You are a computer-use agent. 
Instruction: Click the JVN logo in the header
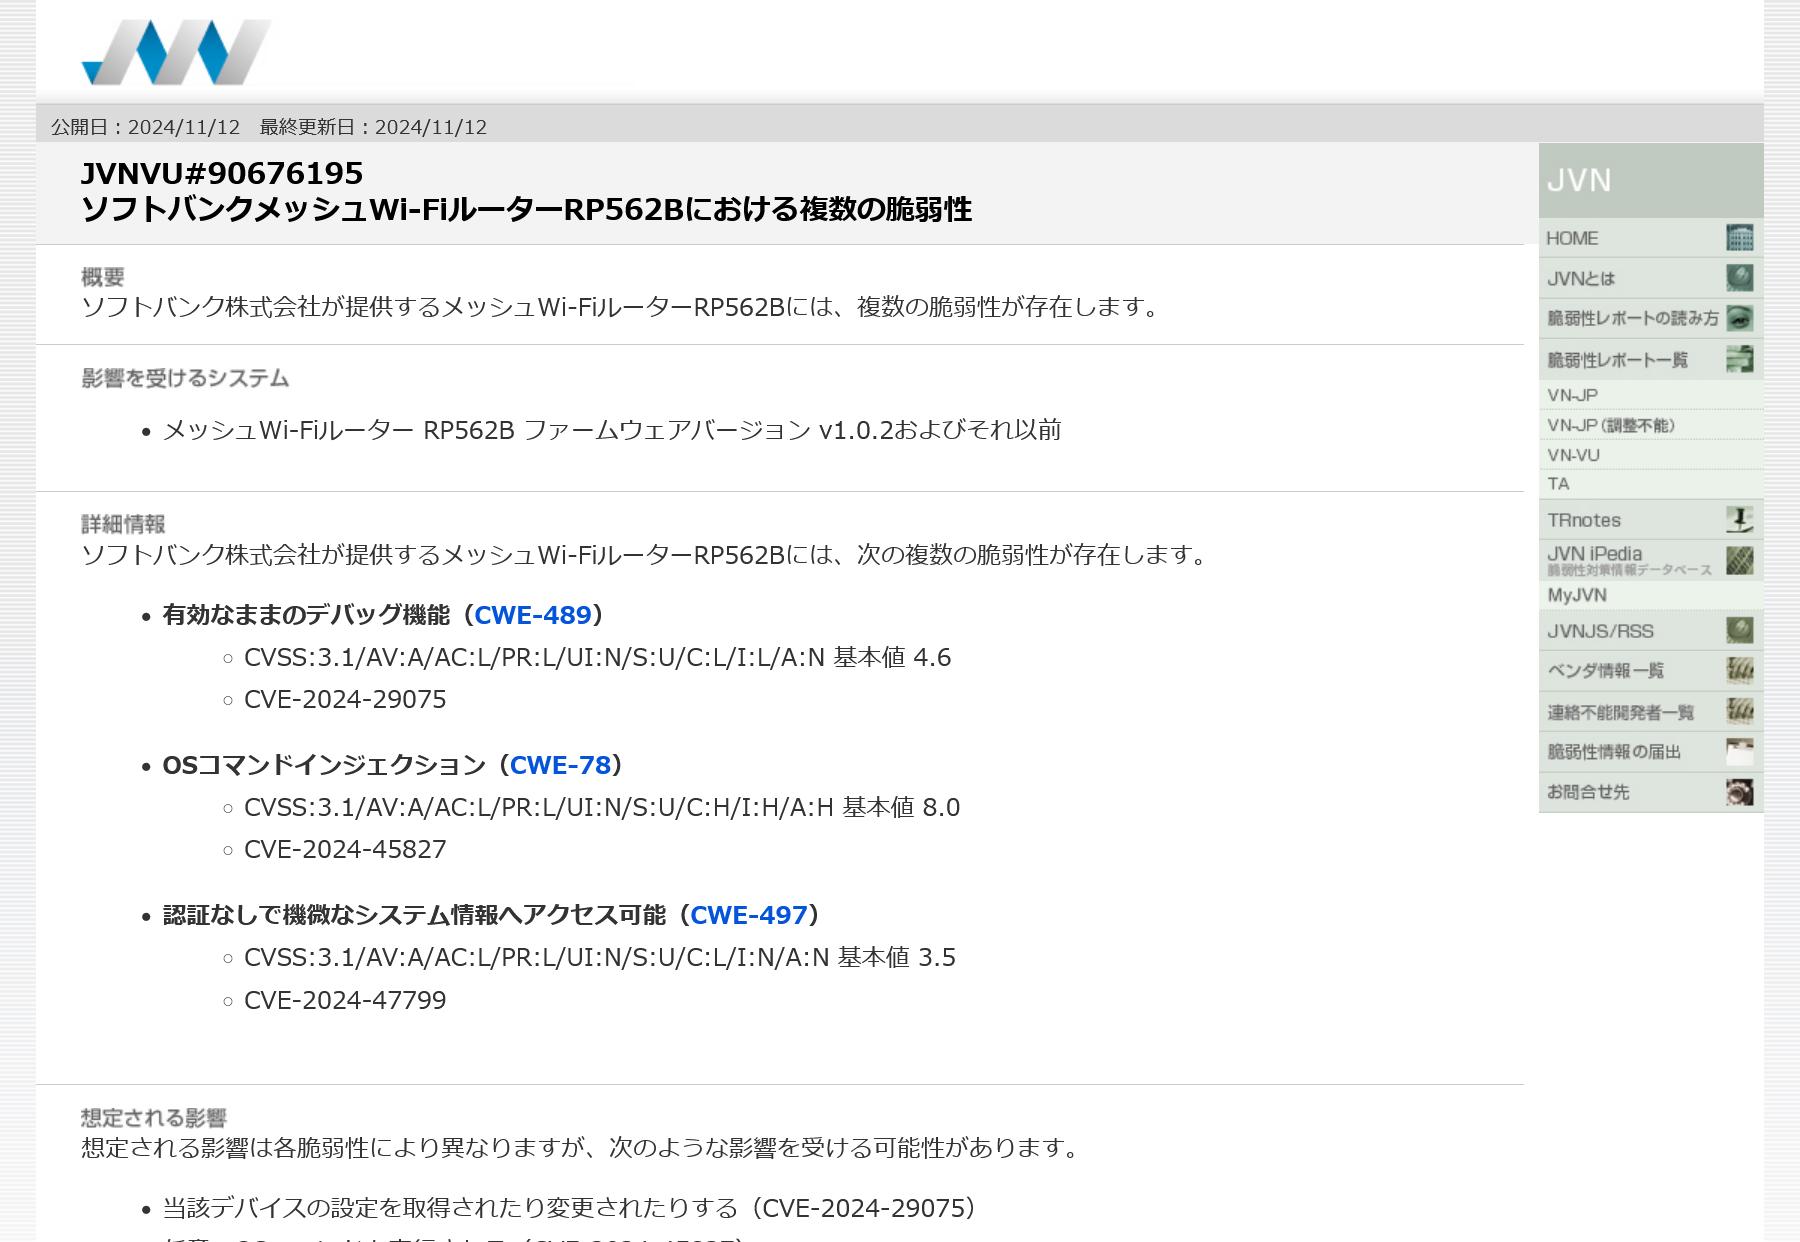pos(176,52)
